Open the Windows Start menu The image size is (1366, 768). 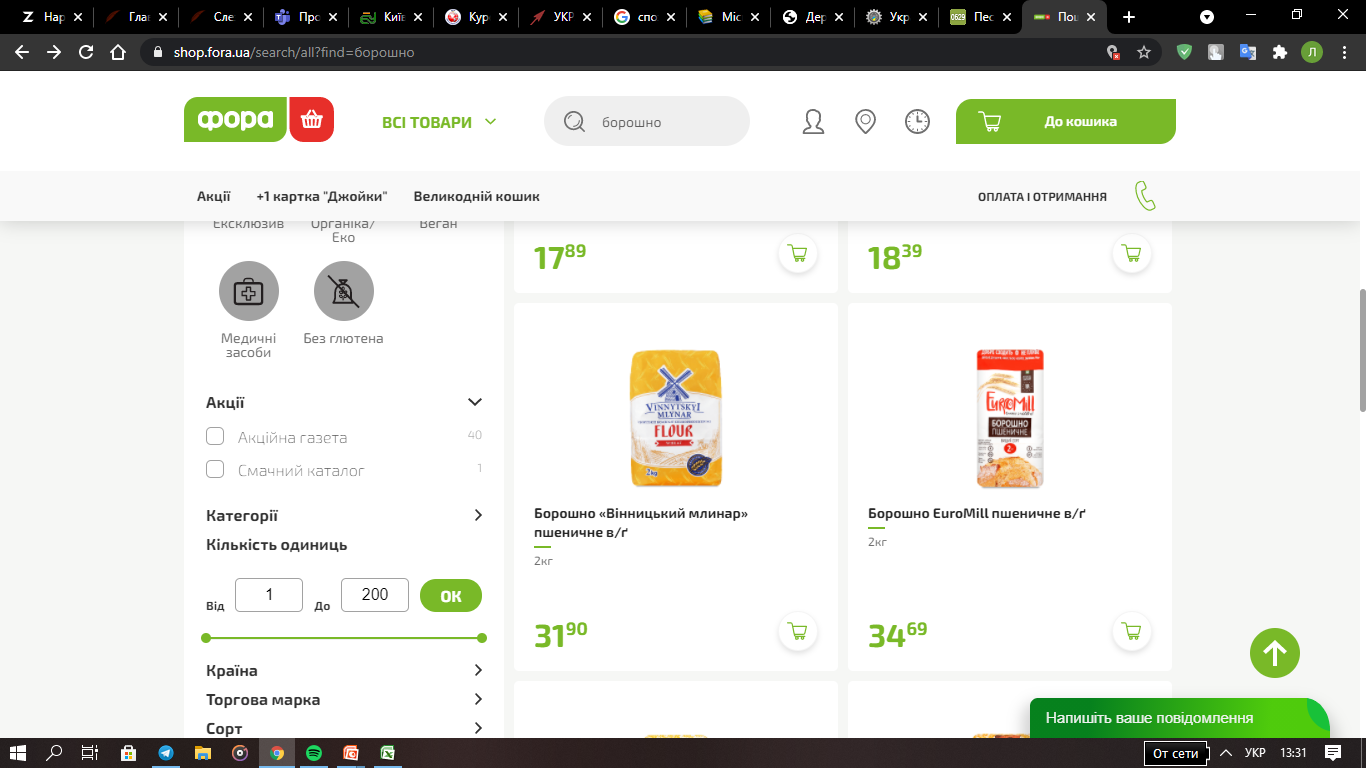click(17, 753)
